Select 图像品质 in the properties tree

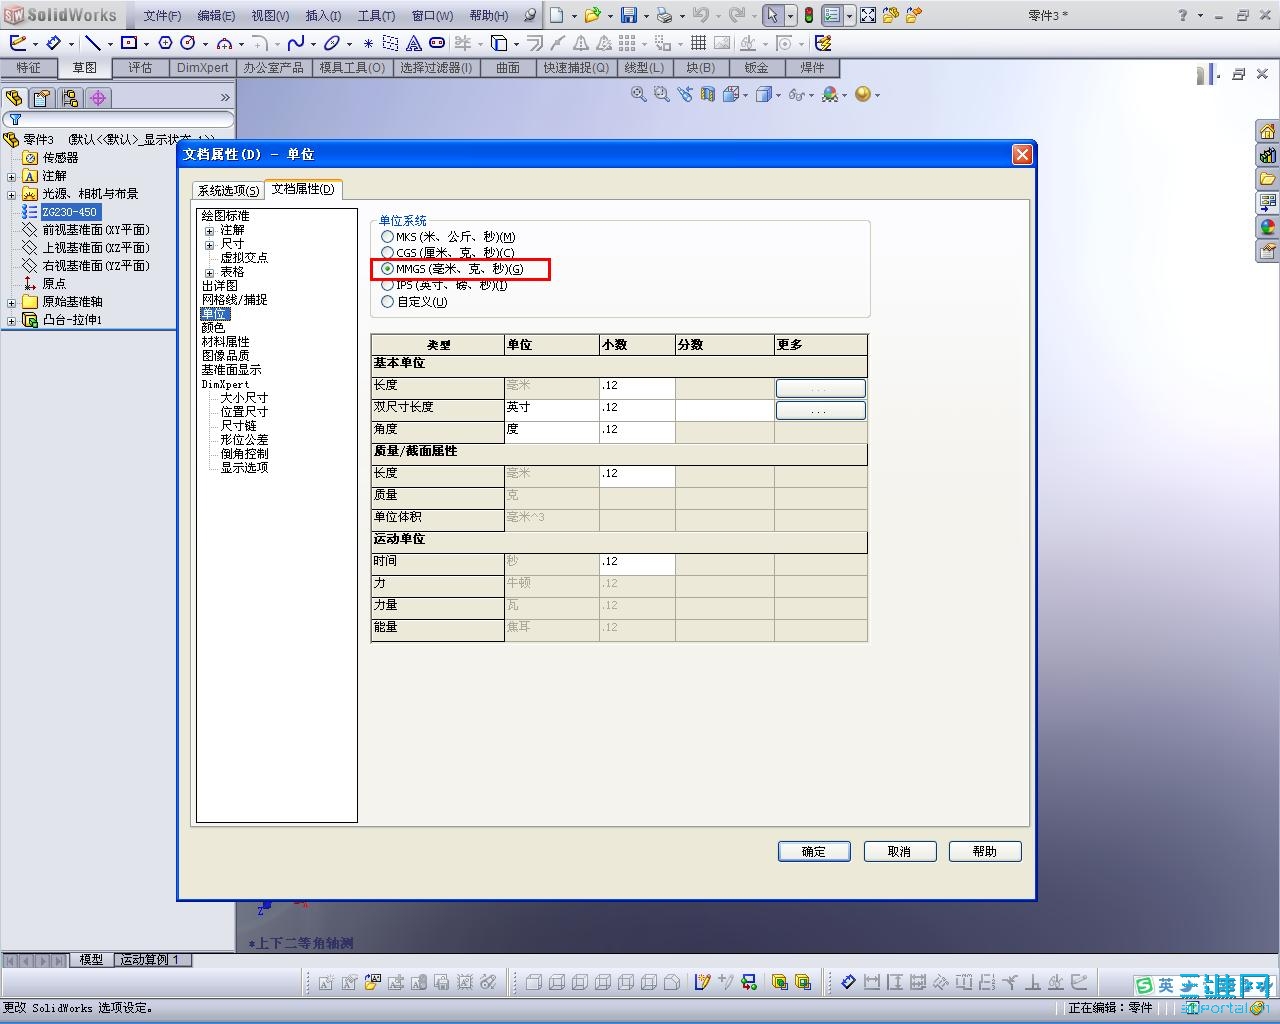(x=225, y=356)
